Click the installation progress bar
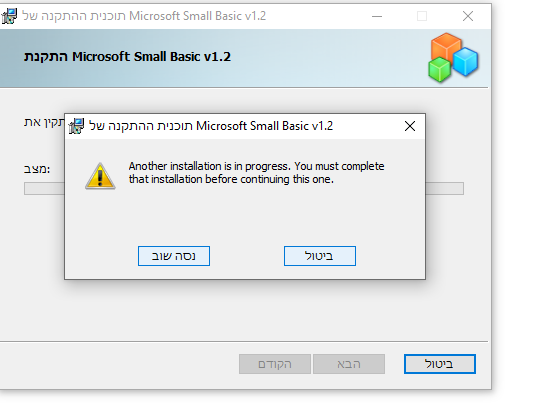This screenshot has width=548, height=415. (244, 188)
